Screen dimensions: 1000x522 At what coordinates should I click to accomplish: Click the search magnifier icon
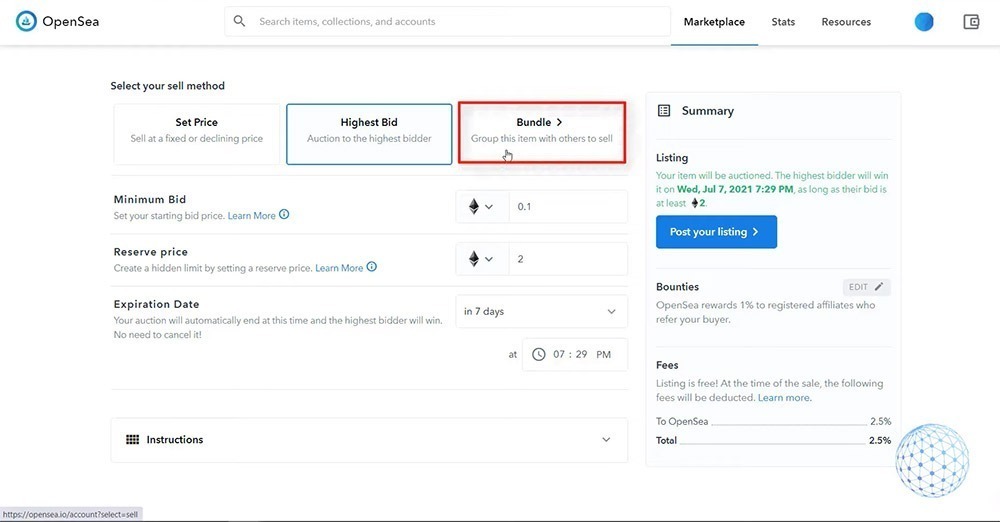coord(239,21)
